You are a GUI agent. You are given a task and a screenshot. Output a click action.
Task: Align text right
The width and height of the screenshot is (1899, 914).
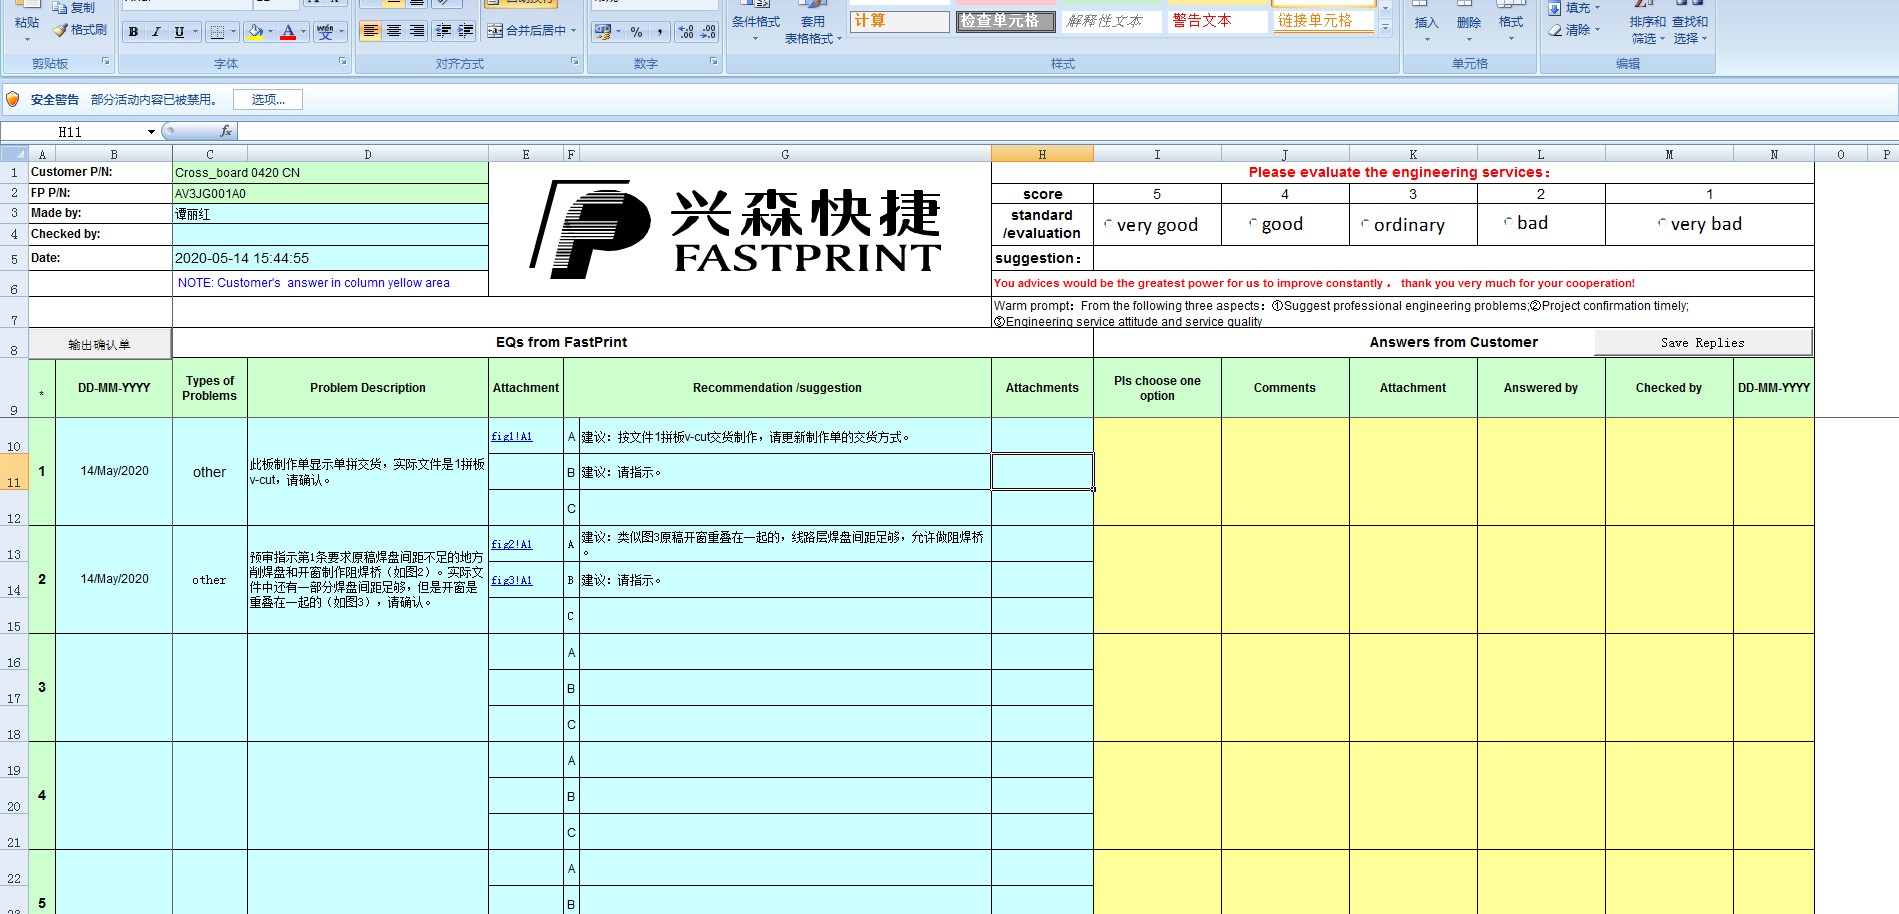pos(417,31)
